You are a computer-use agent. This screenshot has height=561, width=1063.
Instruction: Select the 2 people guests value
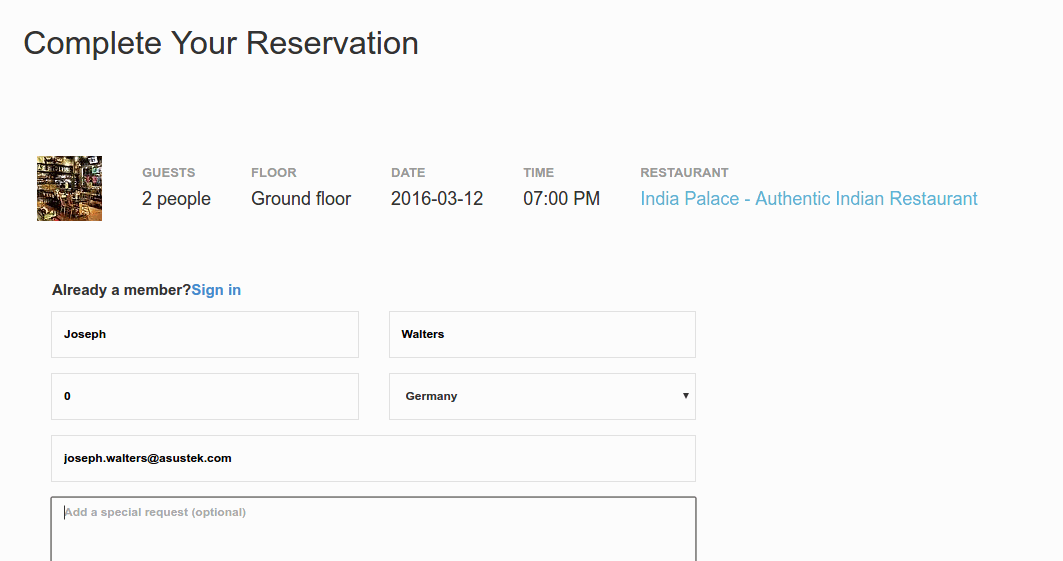pyautogui.click(x=176, y=199)
